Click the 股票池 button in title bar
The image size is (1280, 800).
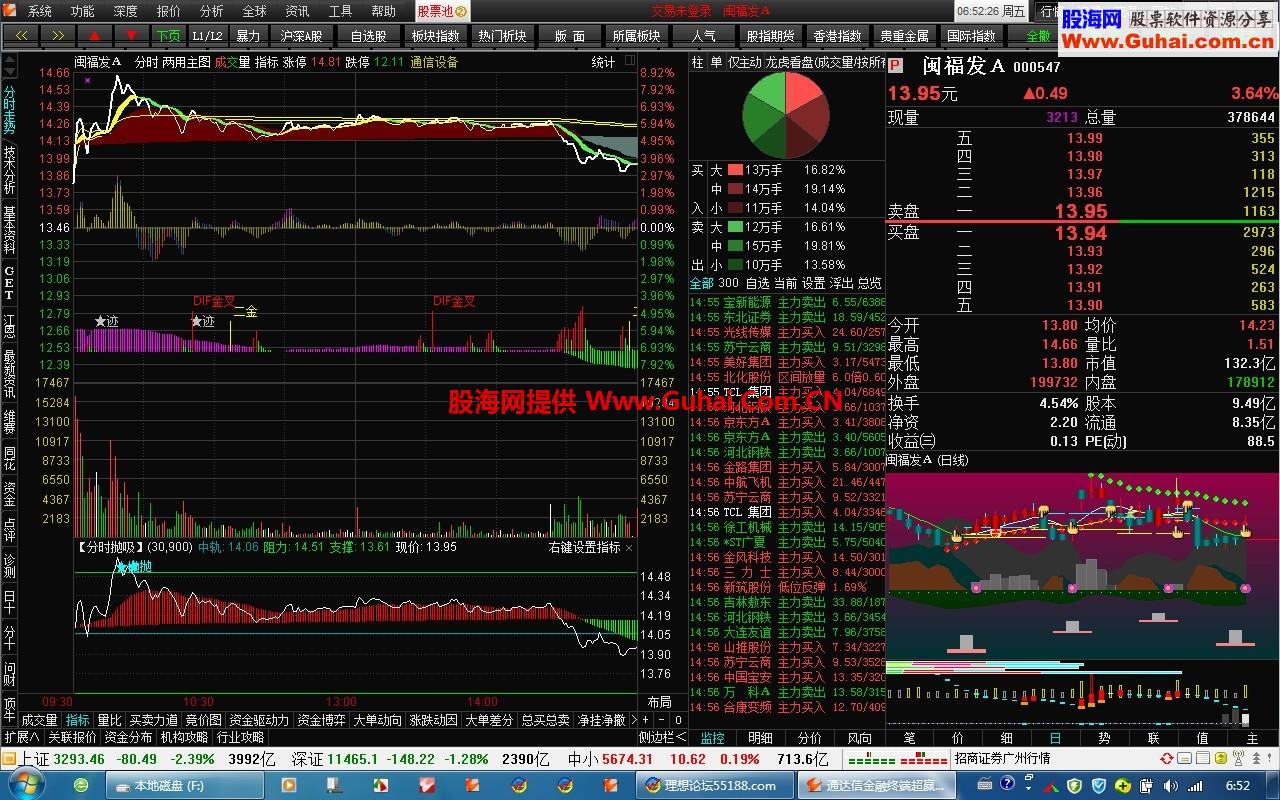tap(442, 11)
